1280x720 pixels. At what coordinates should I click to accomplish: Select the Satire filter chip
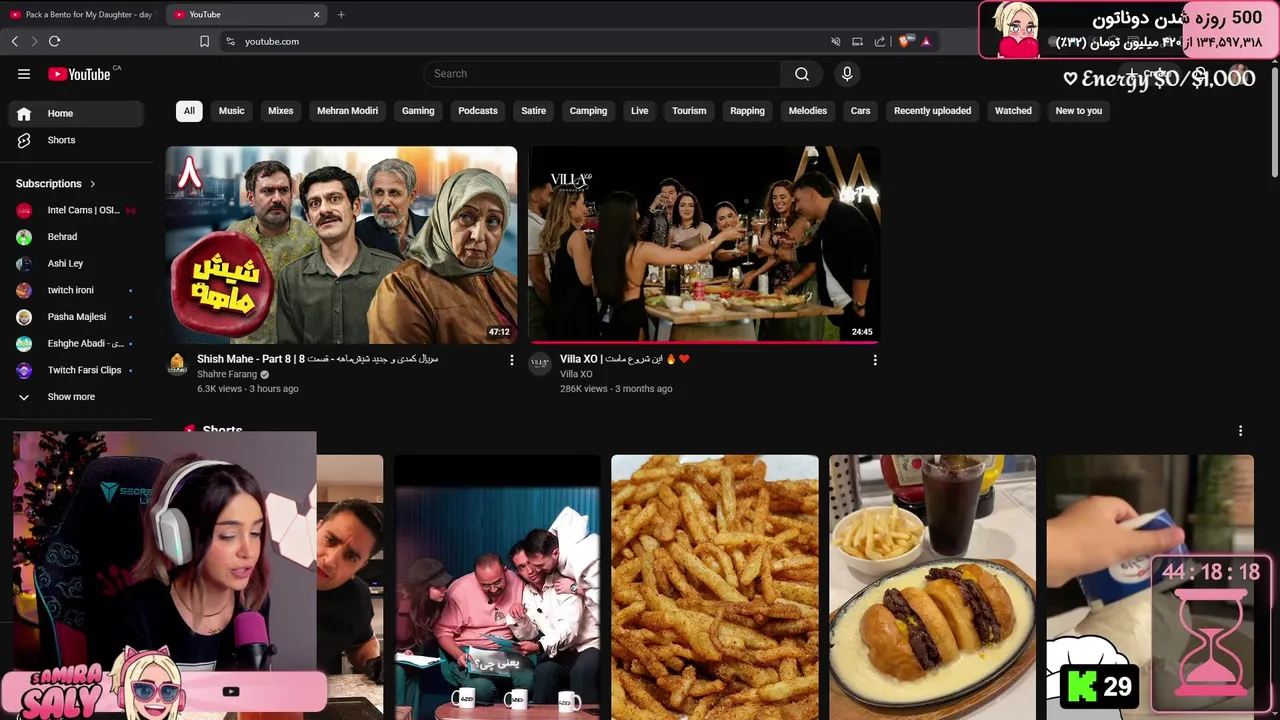[x=534, y=111]
